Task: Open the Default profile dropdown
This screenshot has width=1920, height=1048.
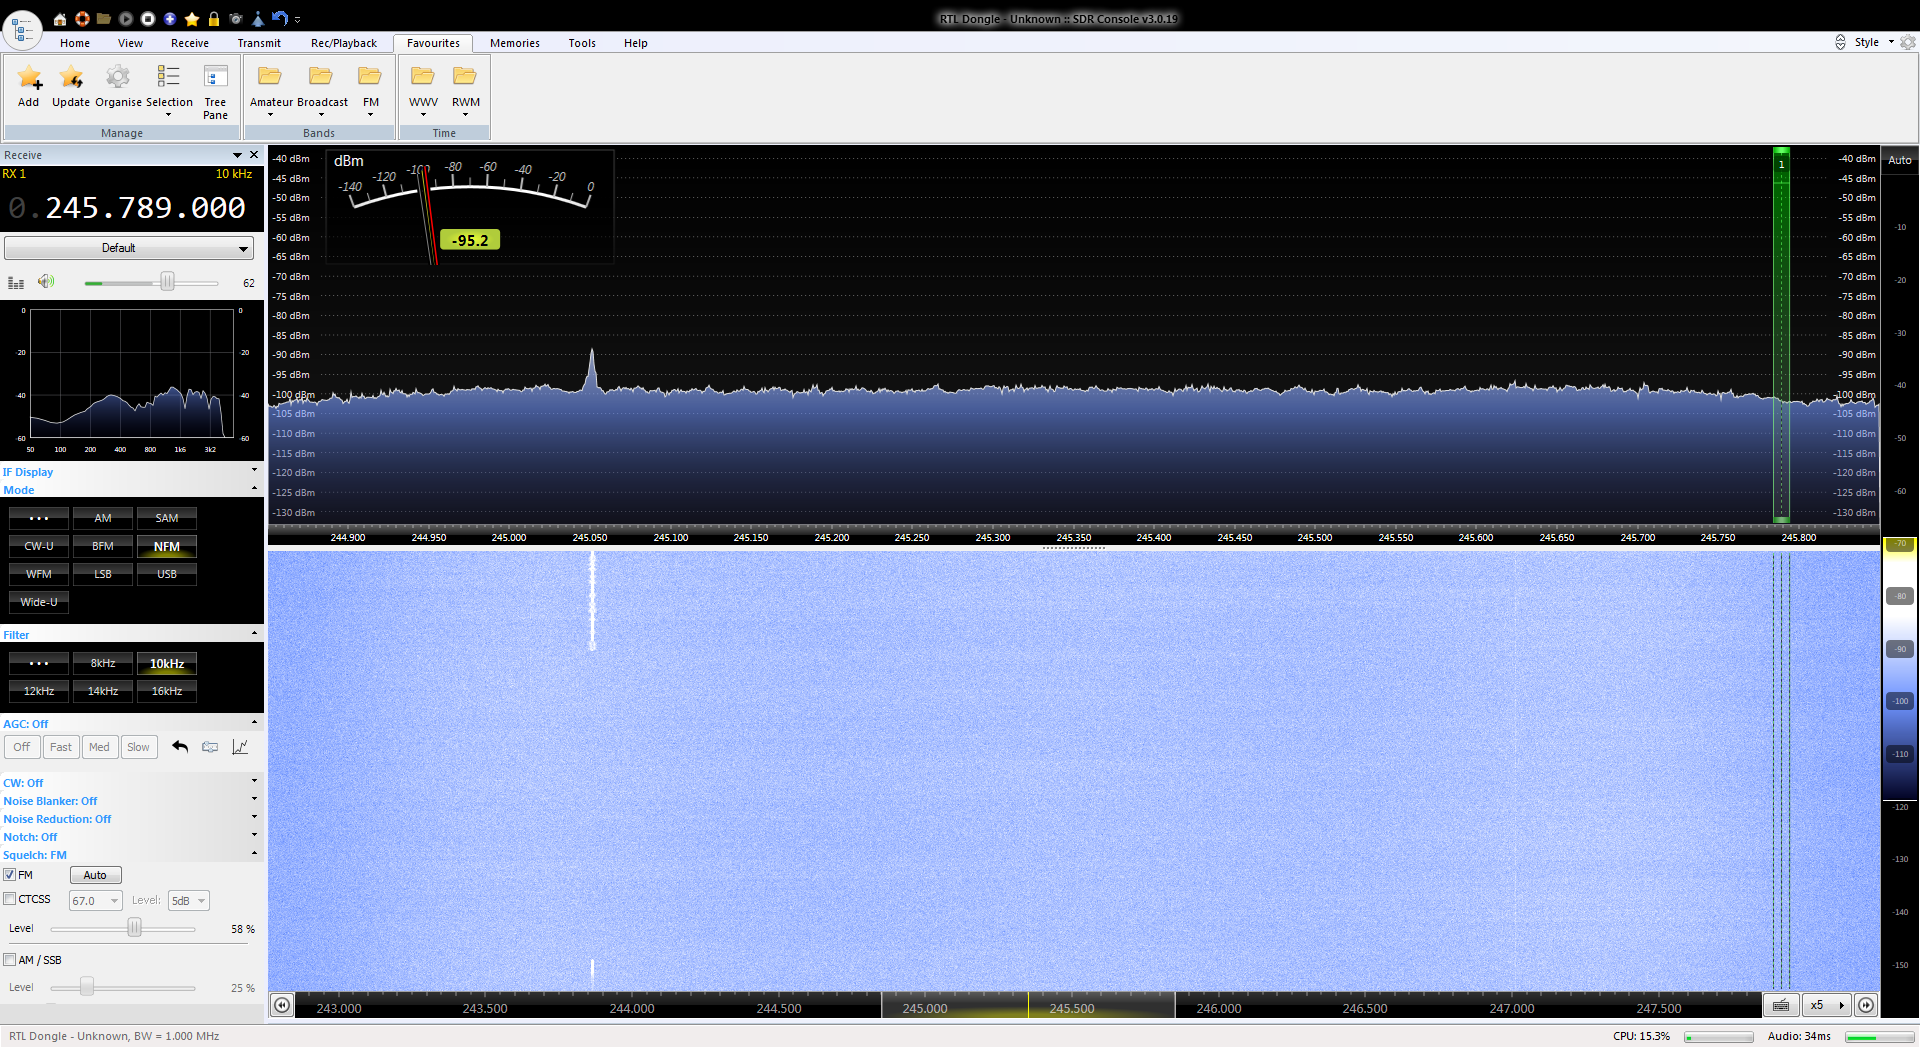Action: [129, 248]
